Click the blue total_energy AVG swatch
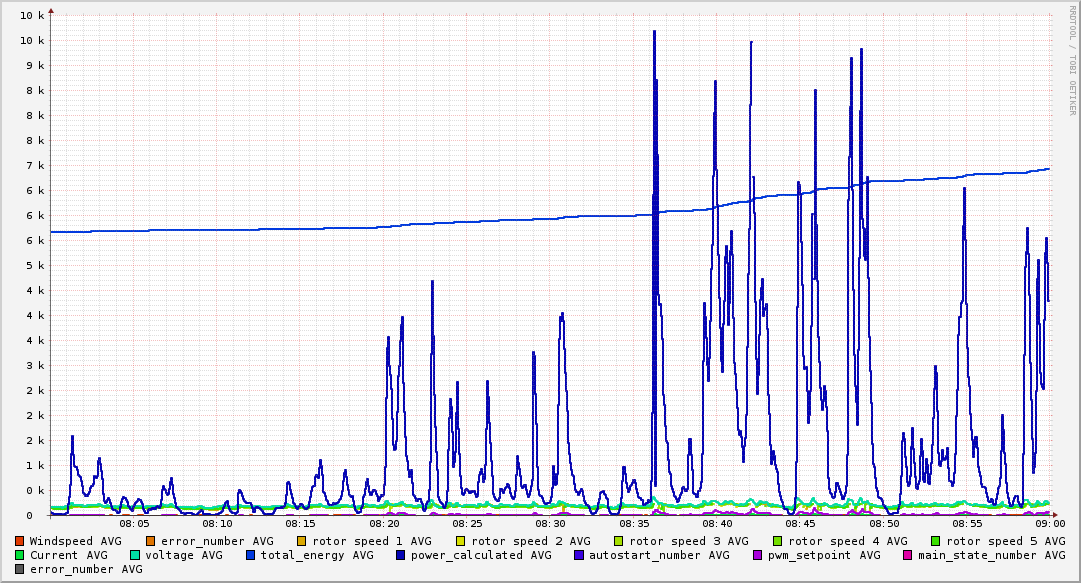 [x=251, y=555]
